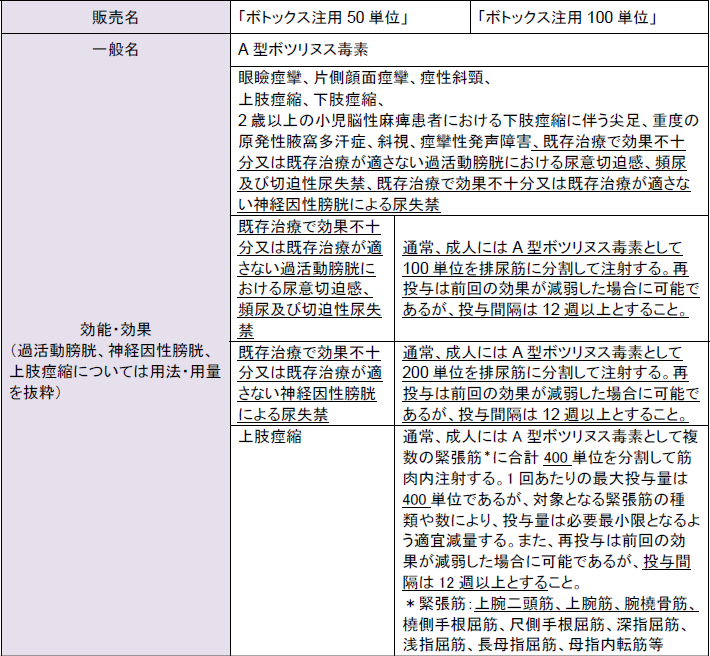Click the 上肢痙縮、下肢痙縮 indication line
Viewport: 710px width, 656px height.
pos(312,99)
